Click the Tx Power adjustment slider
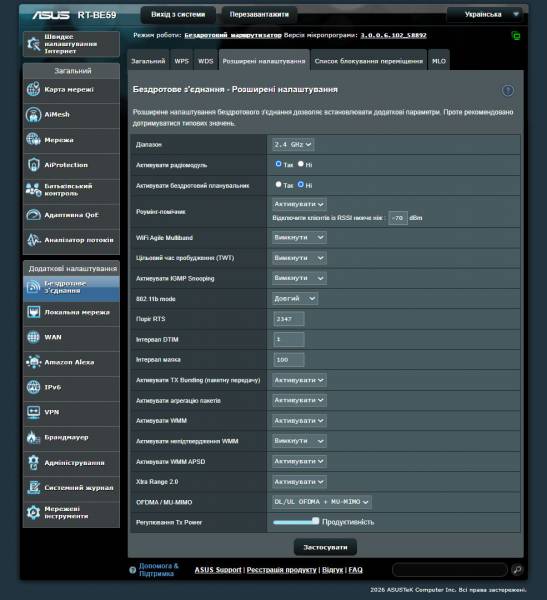The image size is (547, 600). pos(296,522)
